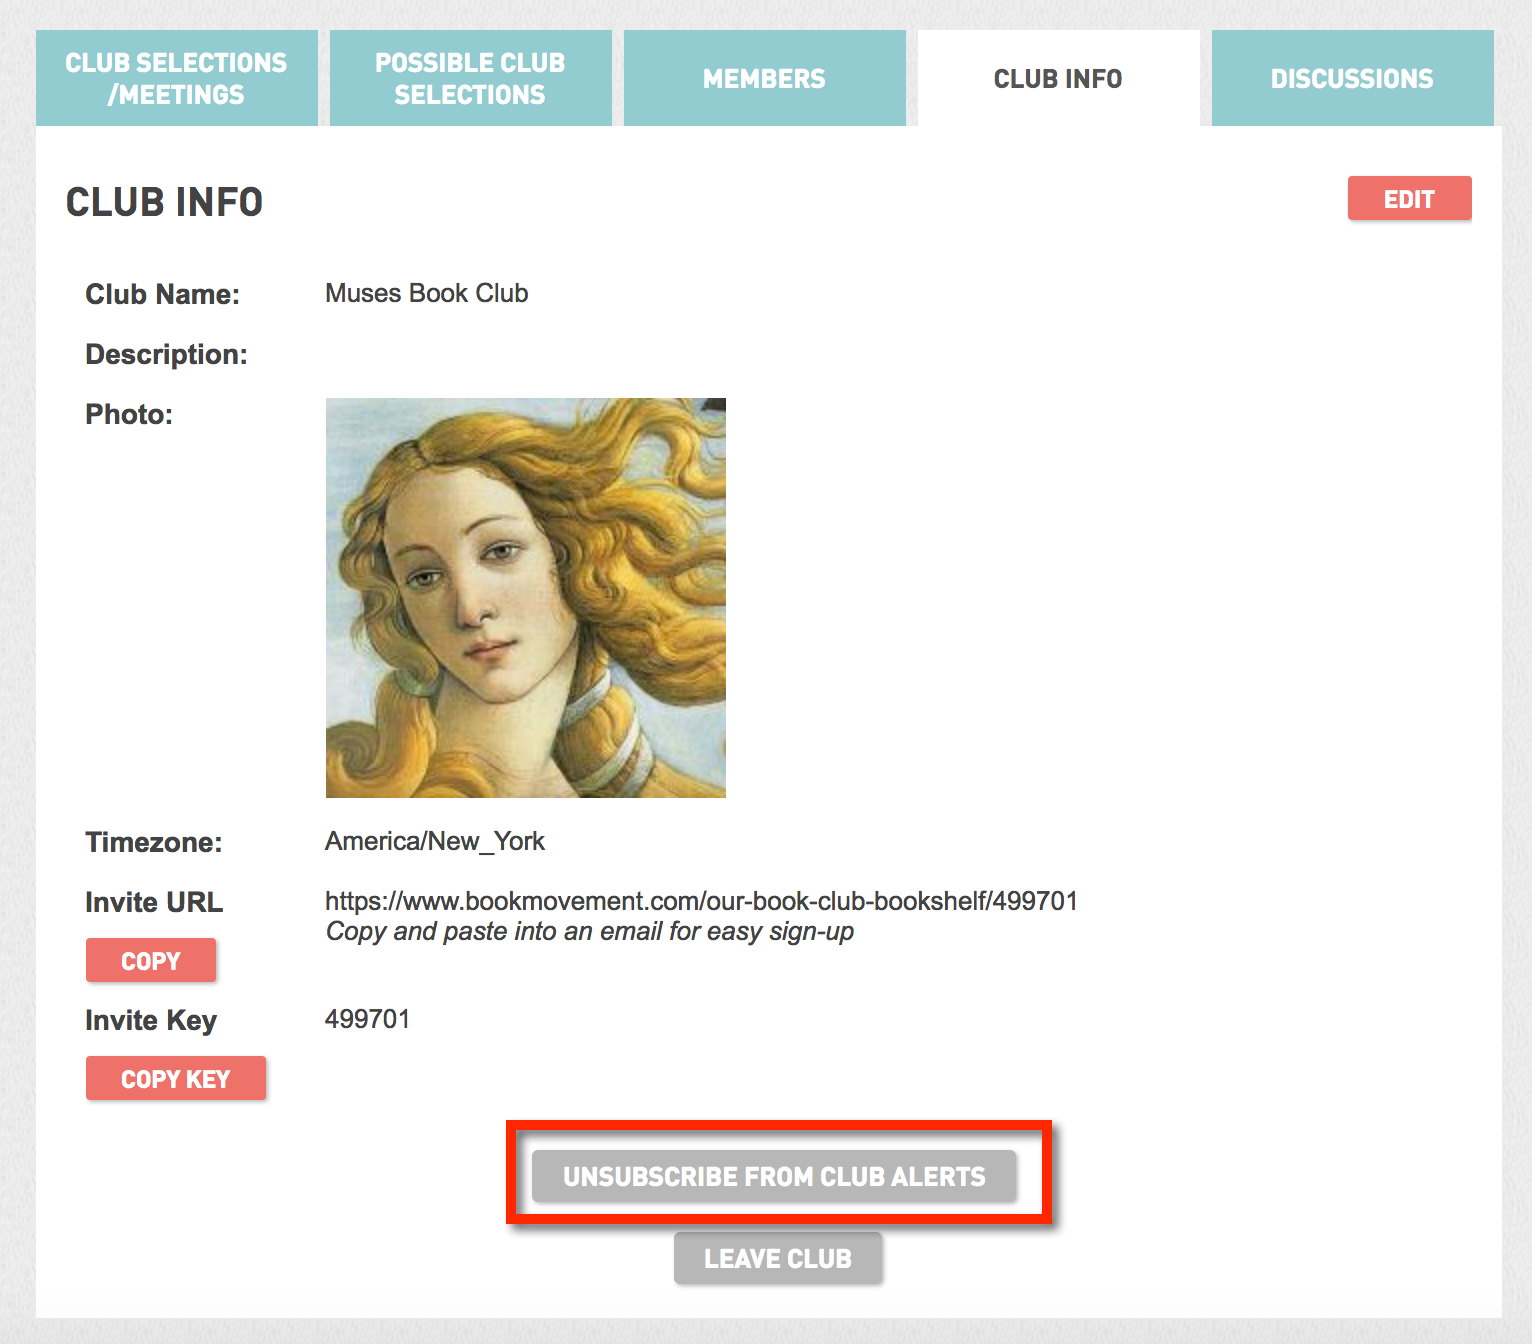Image resolution: width=1532 pixels, height=1344 pixels.
Task: Click the America/New_York timezone value
Action: pyautogui.click(x=435, y=841)
